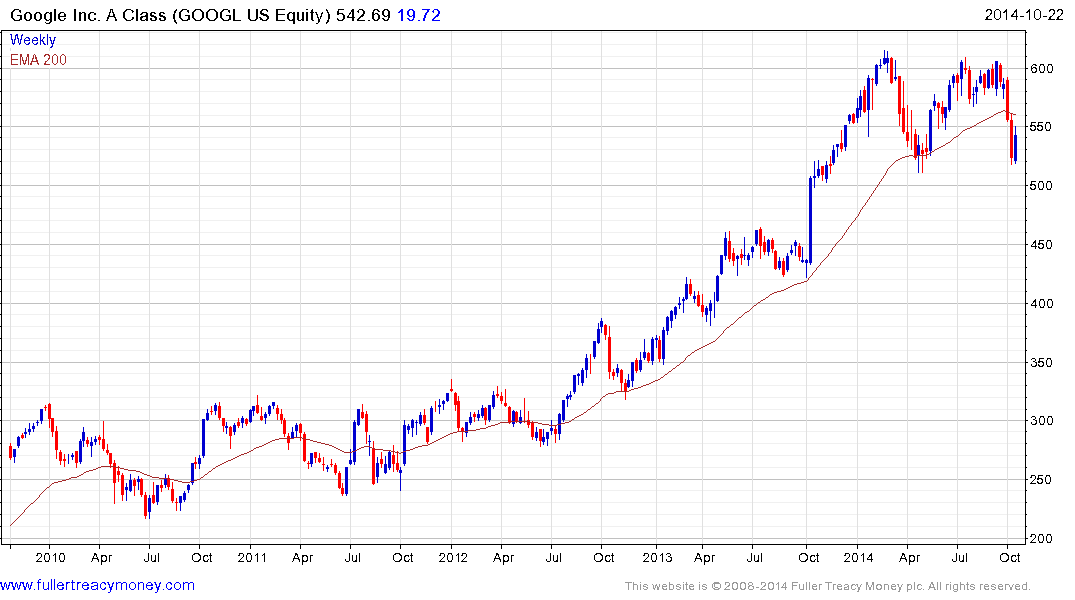Screen dimensions: 1075x600
Task: Click the tall blue October 2013 gap-up candle
Action: point(810,220)
